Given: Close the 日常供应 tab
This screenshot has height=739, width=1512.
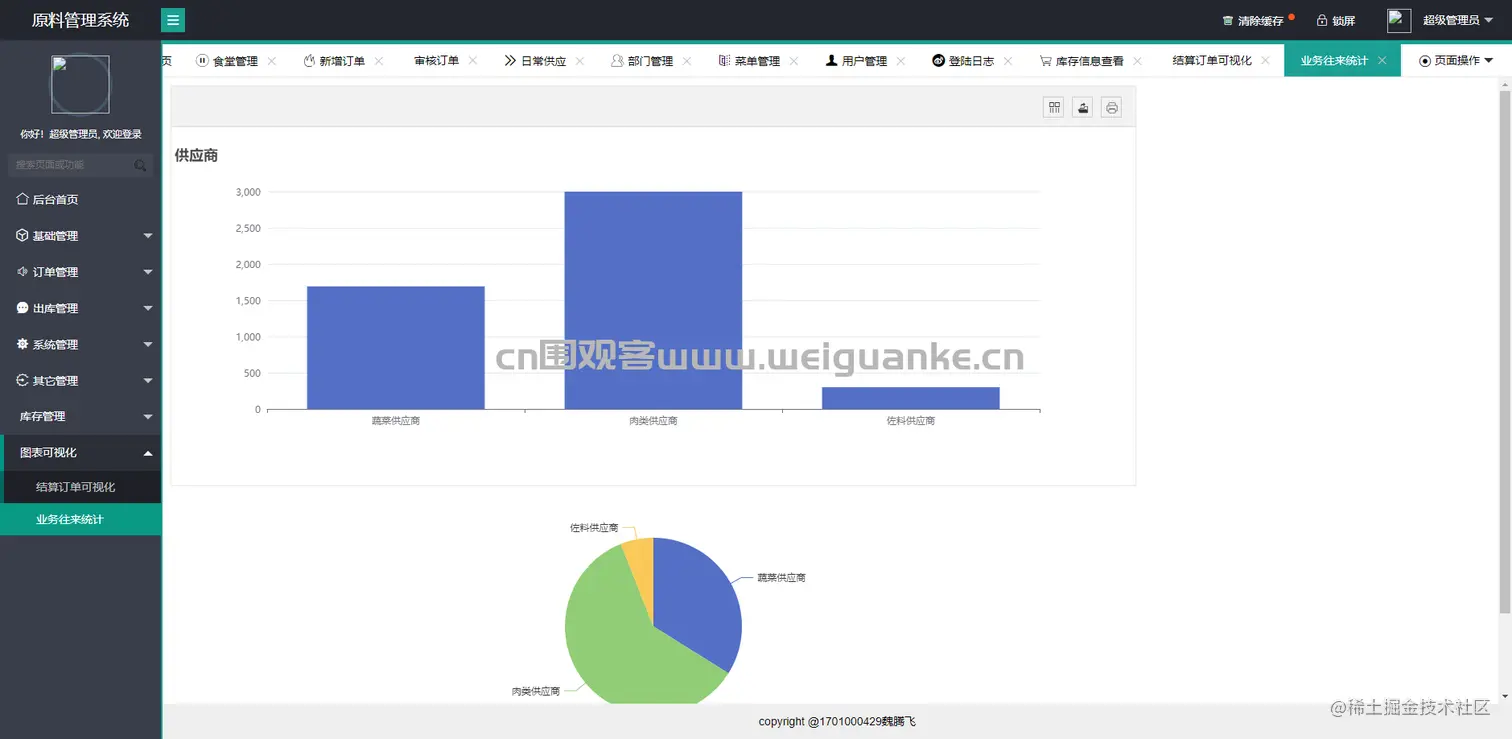Looking at the screenshot, I should 580,61.
